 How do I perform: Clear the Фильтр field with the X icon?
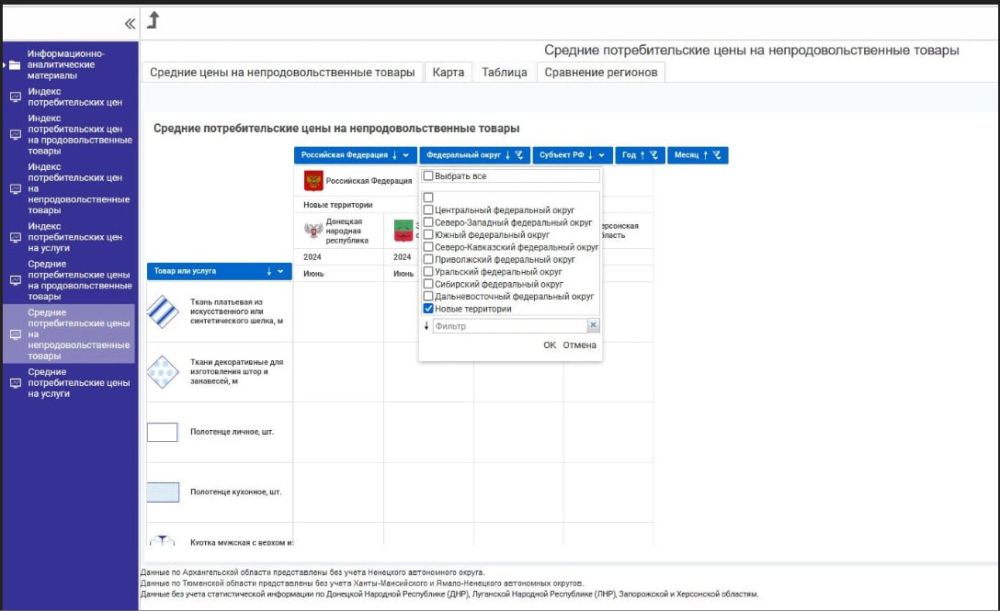(592, 325)
